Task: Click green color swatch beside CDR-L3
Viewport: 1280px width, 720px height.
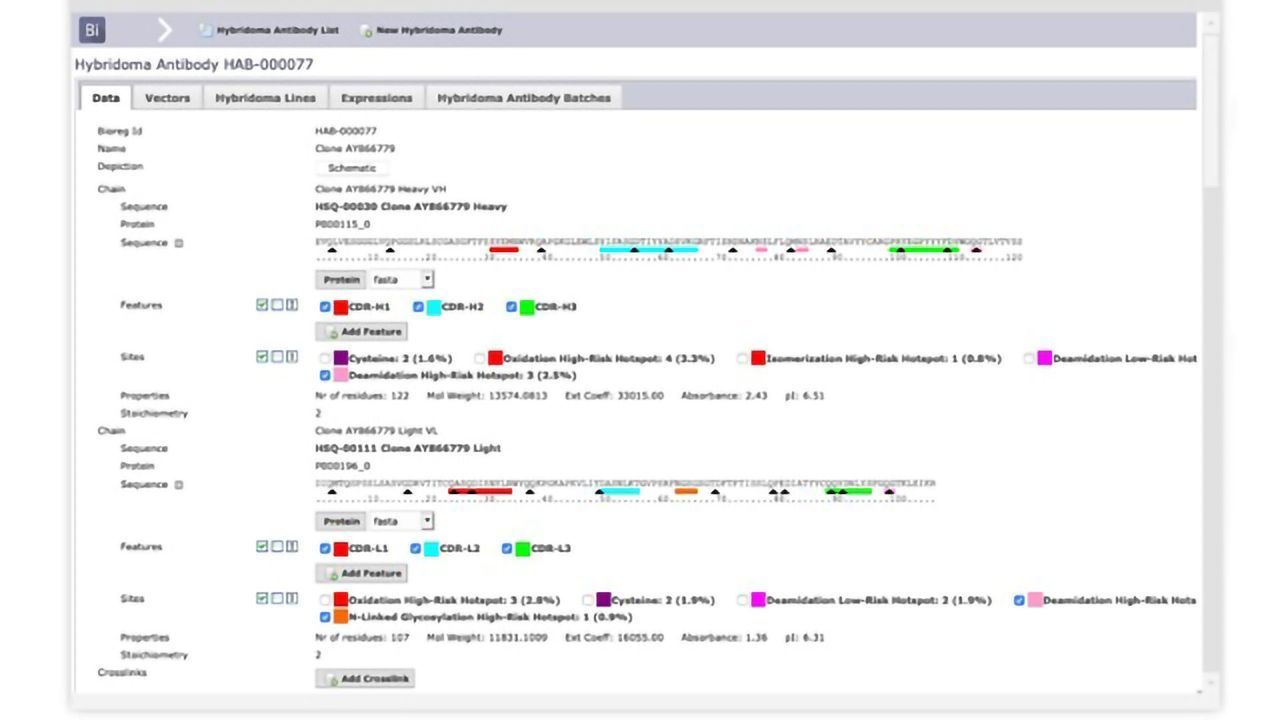Action: point(523,548)
